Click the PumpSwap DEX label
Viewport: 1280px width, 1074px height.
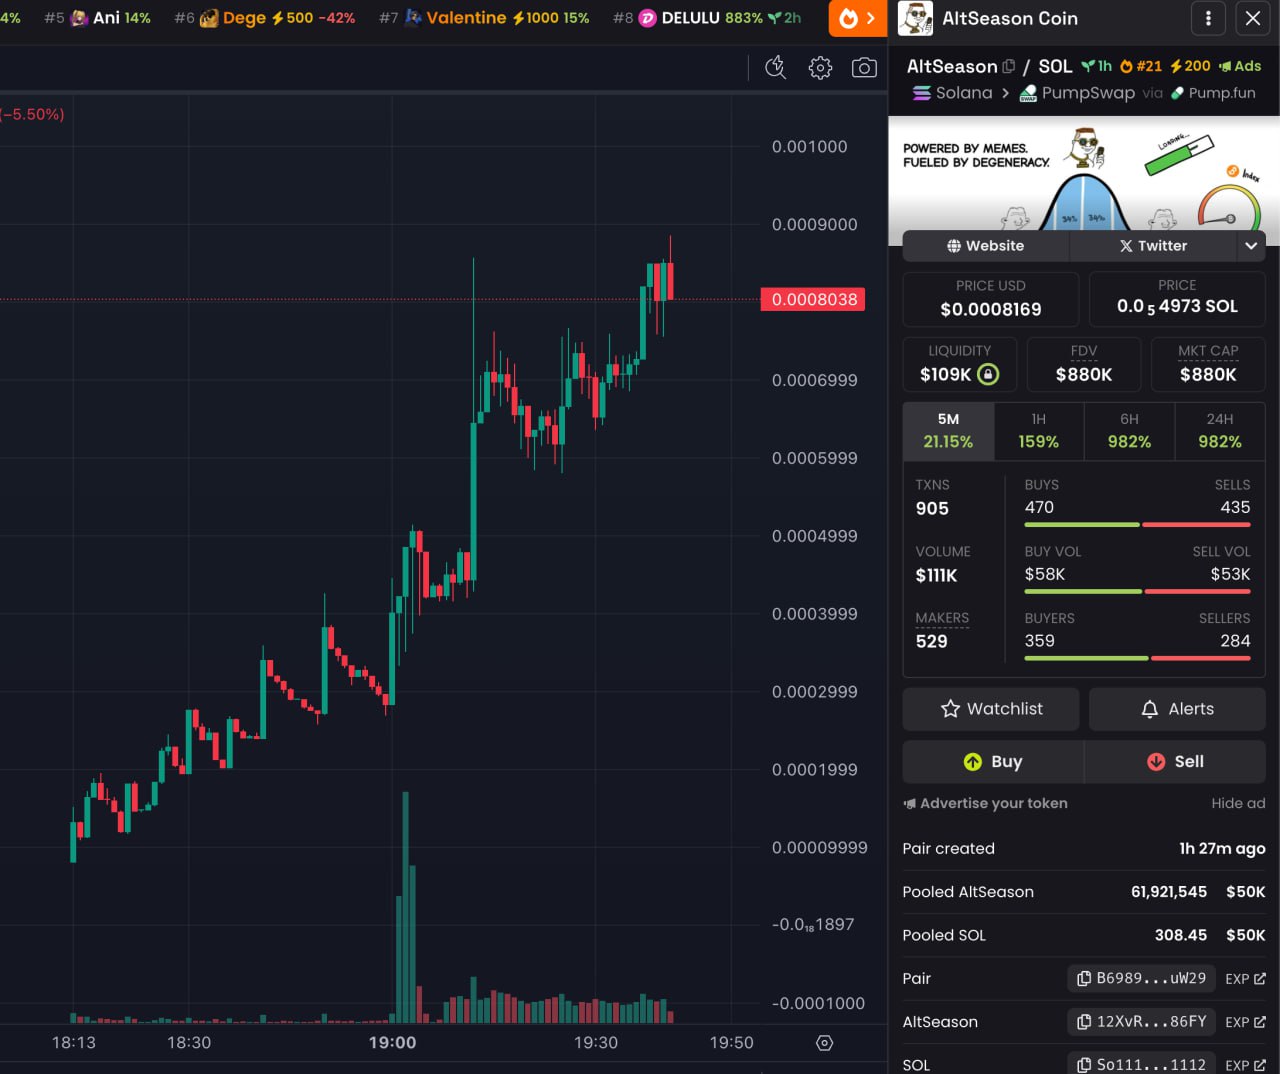pyautogui.click(x=1077, y=93)
